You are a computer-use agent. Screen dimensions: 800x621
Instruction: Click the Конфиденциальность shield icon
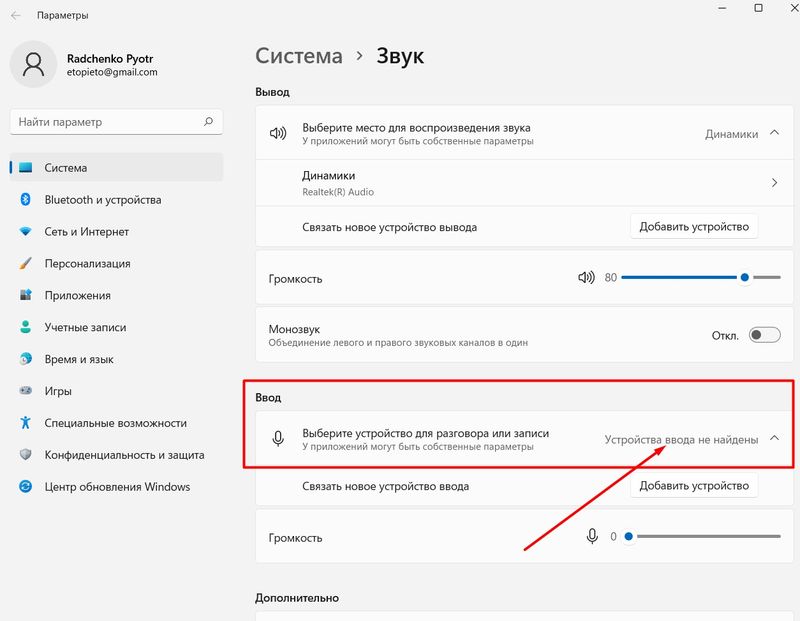(x=26, y=455)
